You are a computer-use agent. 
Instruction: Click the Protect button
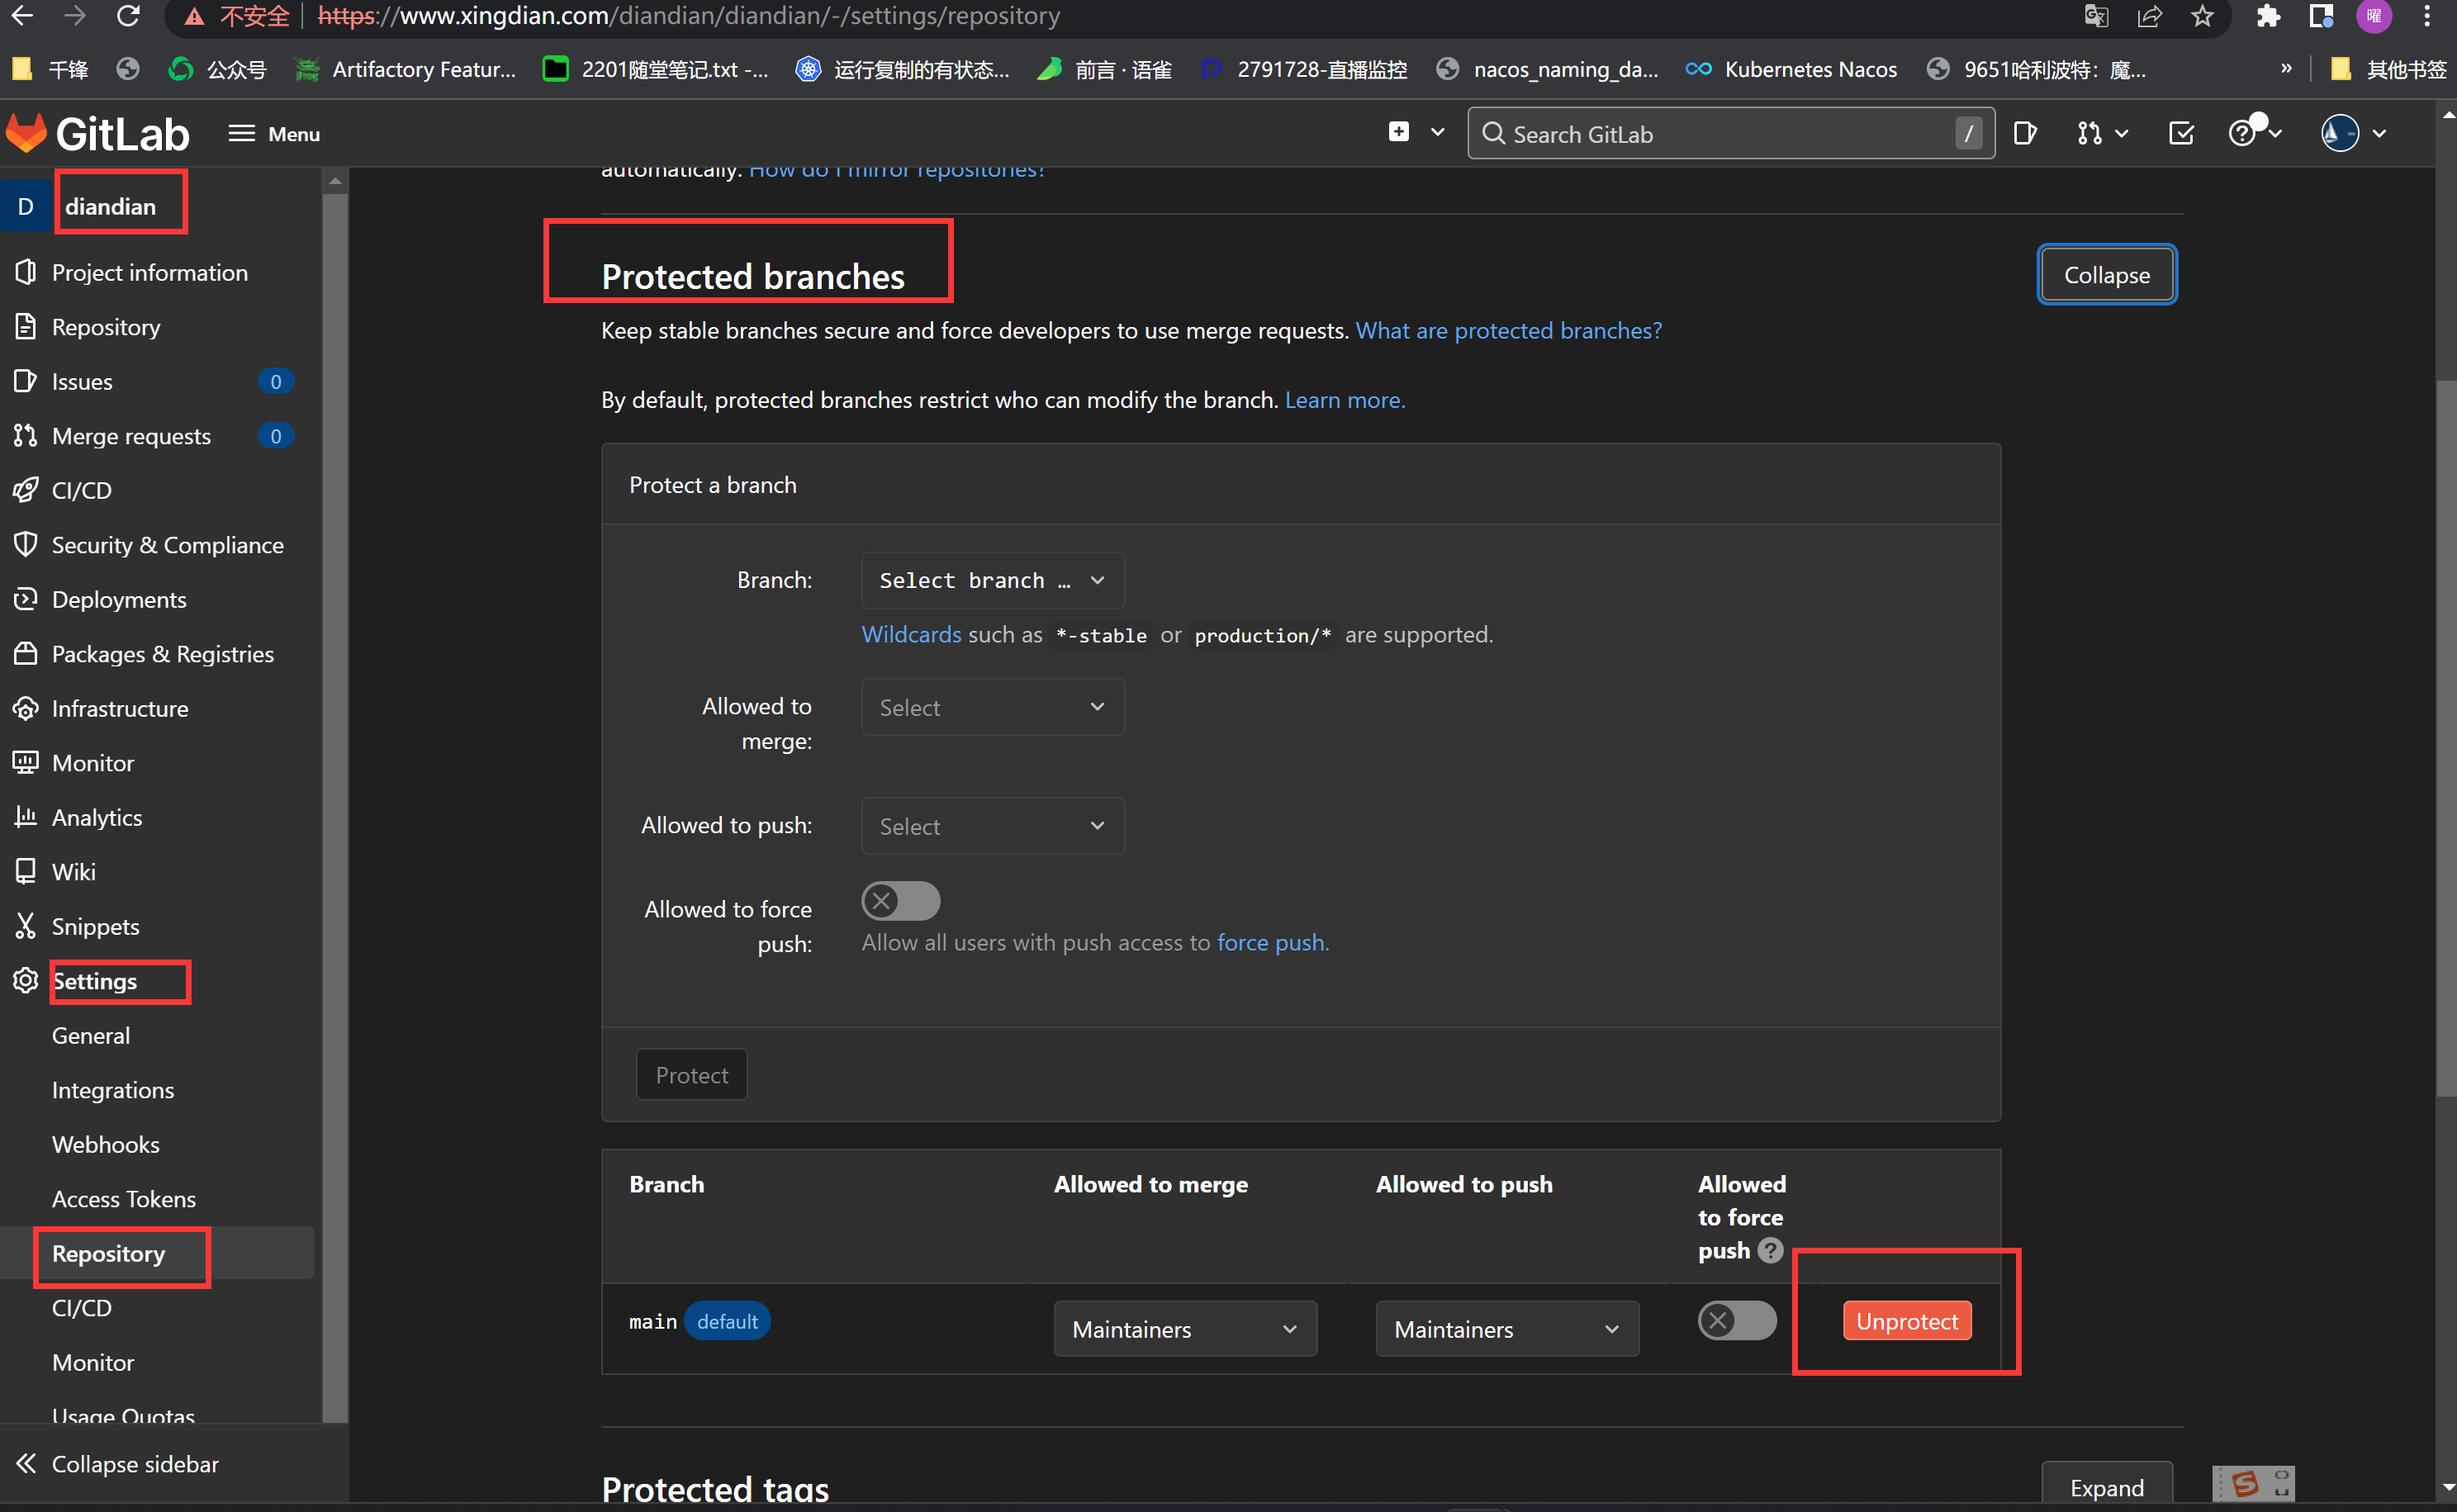[692, 1075]
